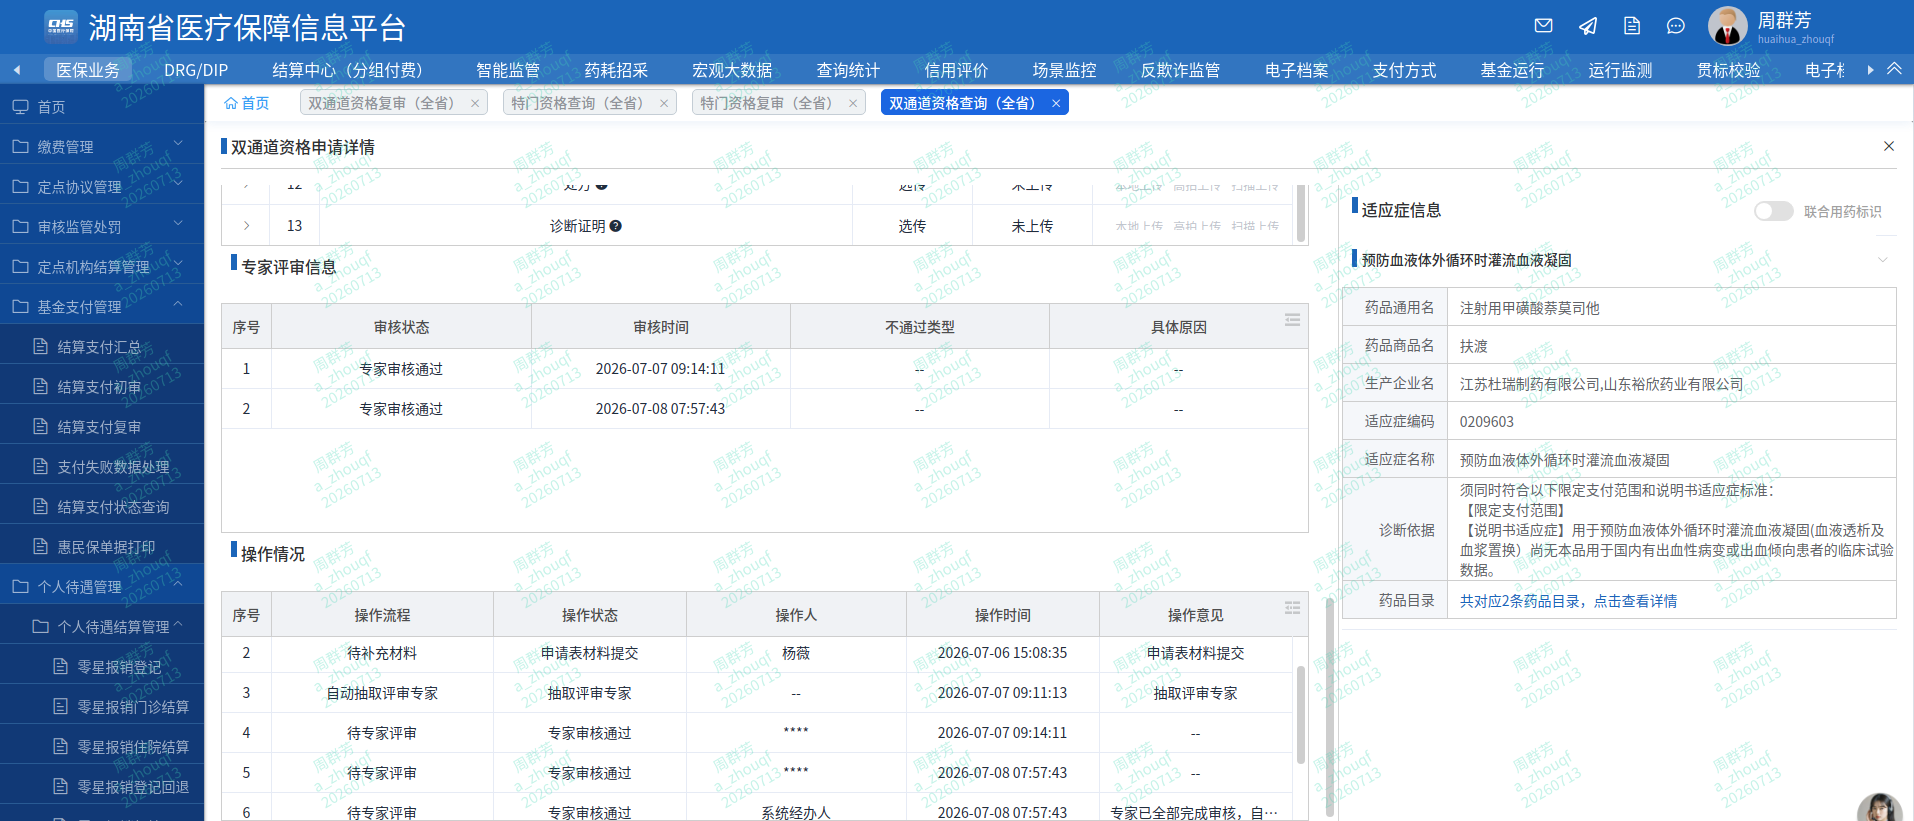Collapse 个人待遇管理 sidebar menu
Viewport: 1914px width, 821px height.
coord(102,587)
